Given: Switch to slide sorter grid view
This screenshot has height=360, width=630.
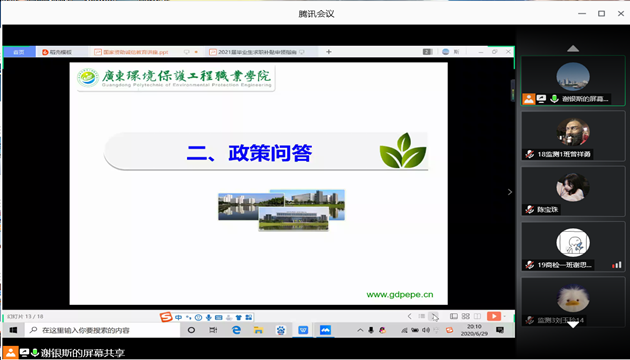Looking at the screenshot, I should click(466, 316).
